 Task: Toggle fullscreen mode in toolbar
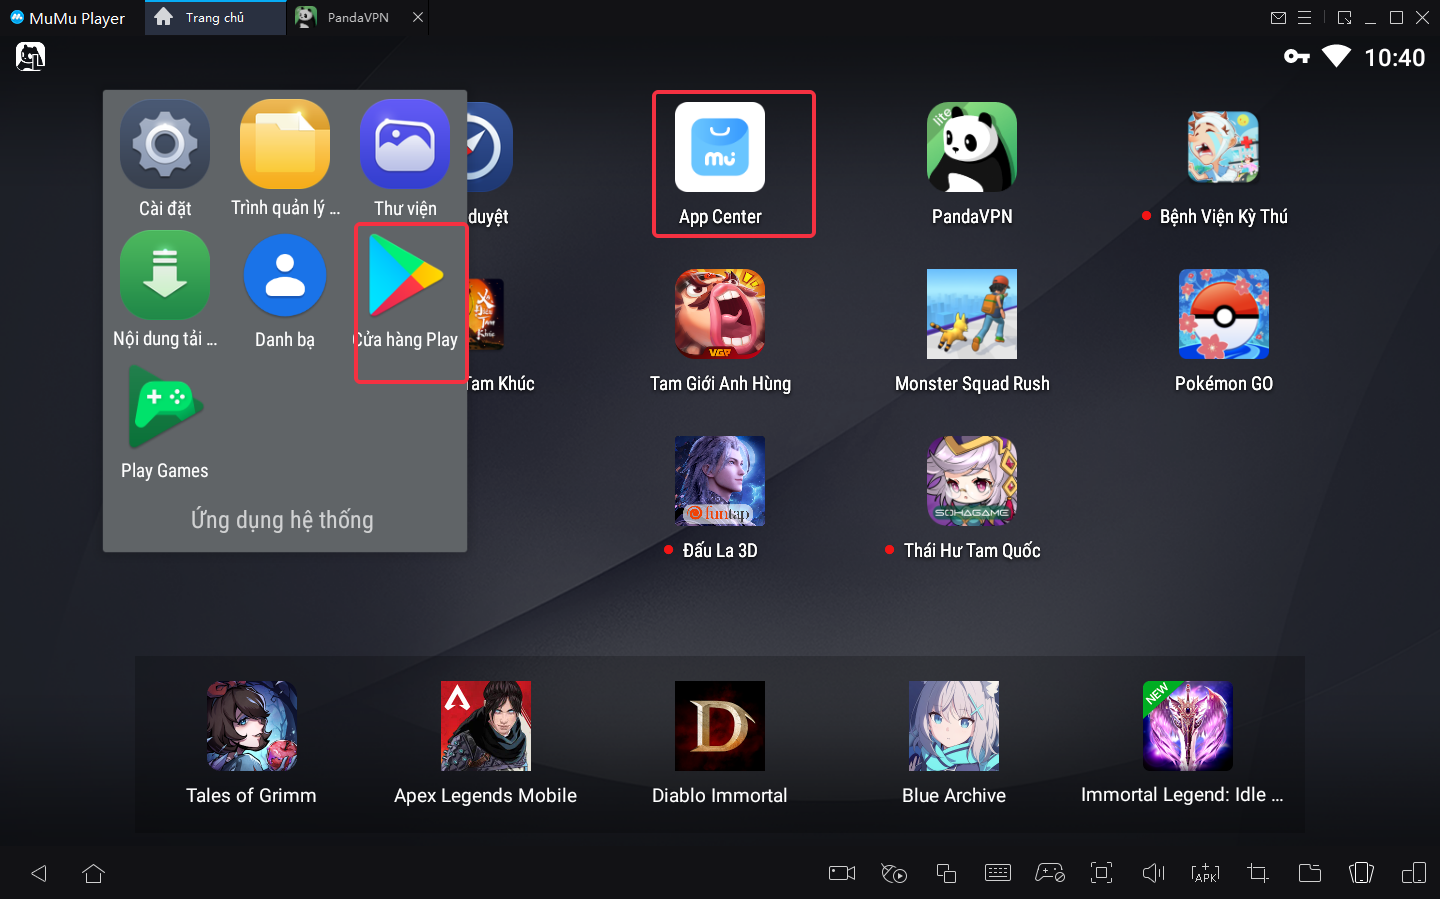(x=1101, y=873)
